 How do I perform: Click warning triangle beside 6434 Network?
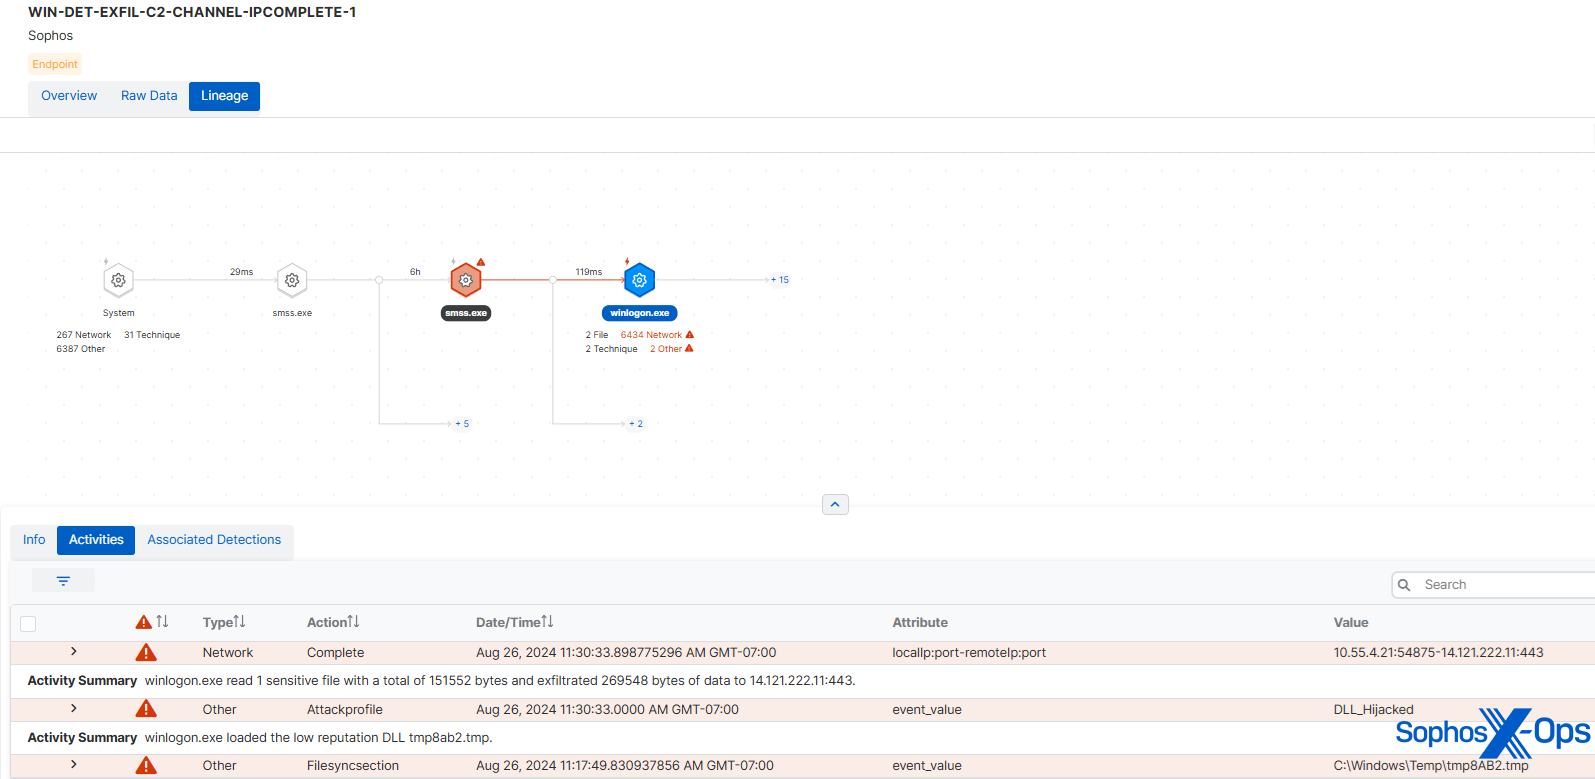click(690, 335)
